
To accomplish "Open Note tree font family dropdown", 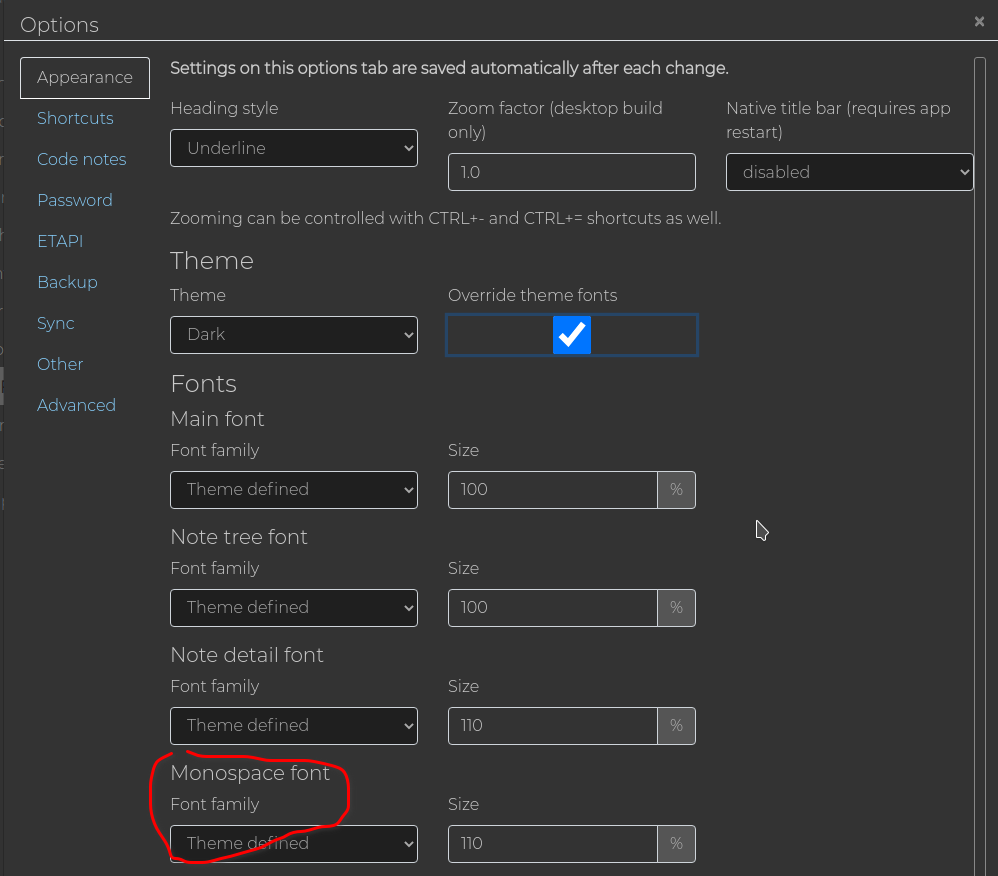I will coord(294,608).
